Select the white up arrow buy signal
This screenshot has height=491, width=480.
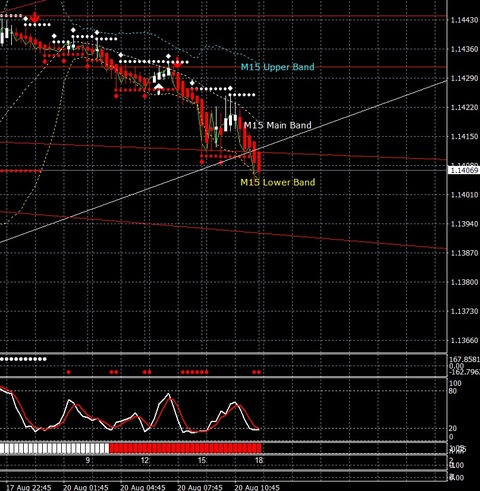coord(159,88)
